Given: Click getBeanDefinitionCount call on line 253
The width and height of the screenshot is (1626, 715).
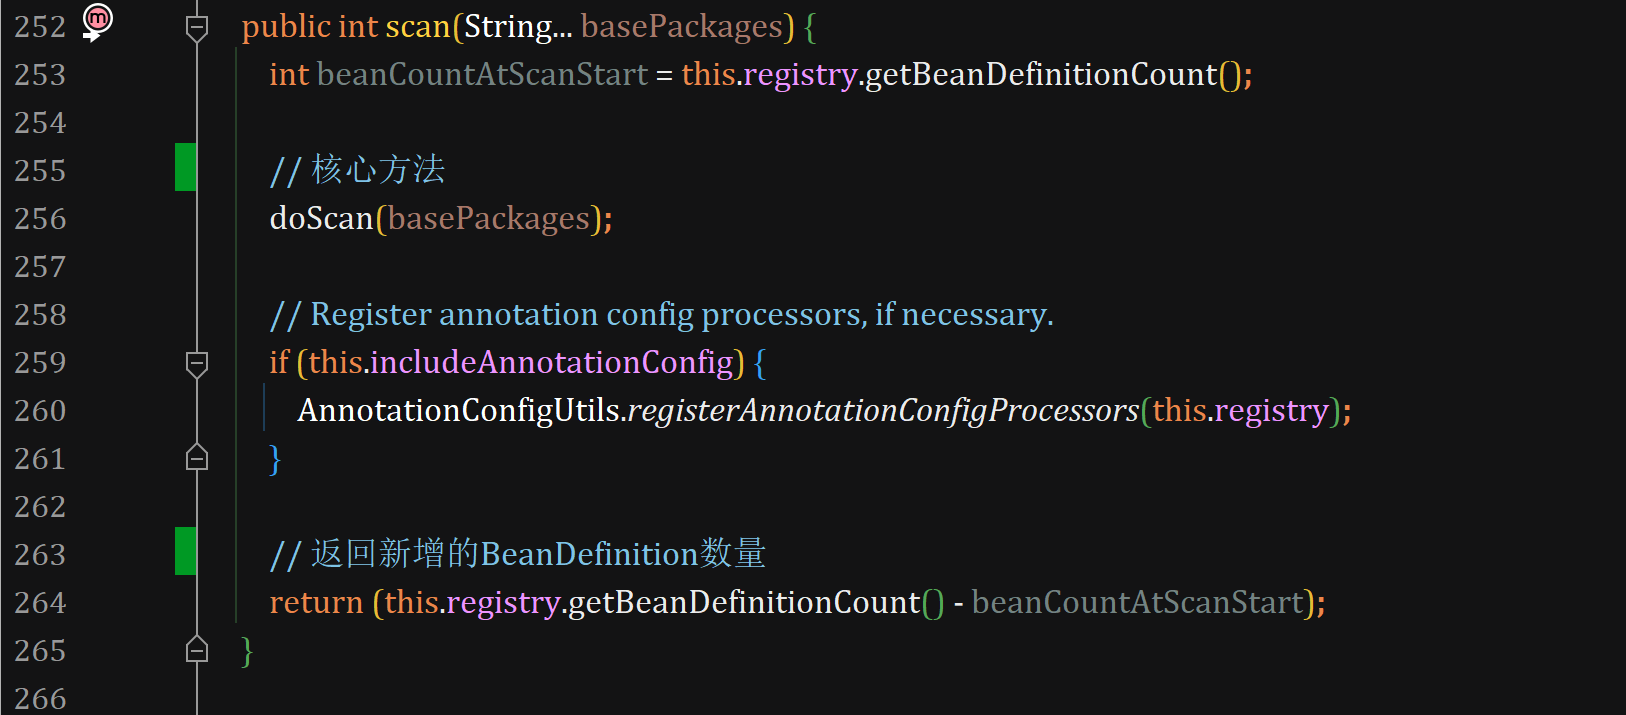Looking at the screenshot, I should click(x=1041, y=74).
